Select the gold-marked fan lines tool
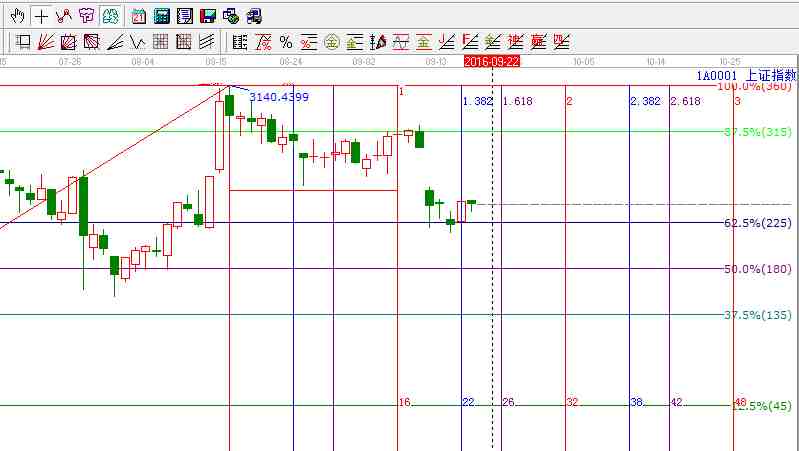Image resolution: width=799 pixels, height=451 pixels. (x=493, y=42)
